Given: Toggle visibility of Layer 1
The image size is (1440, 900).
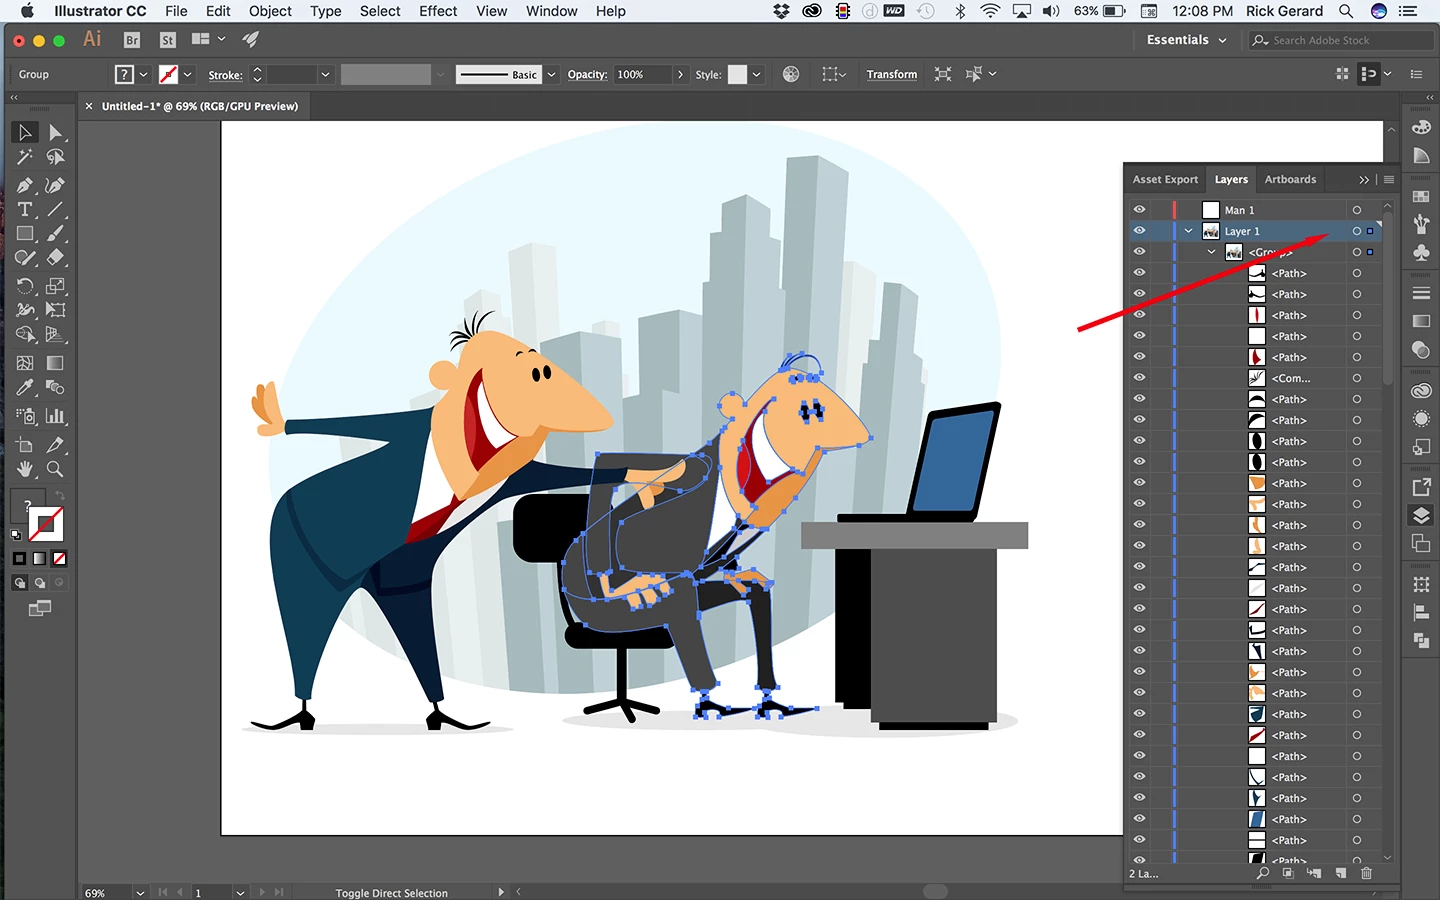Looking at the screenshot, I should click(x=1139, y=231).
